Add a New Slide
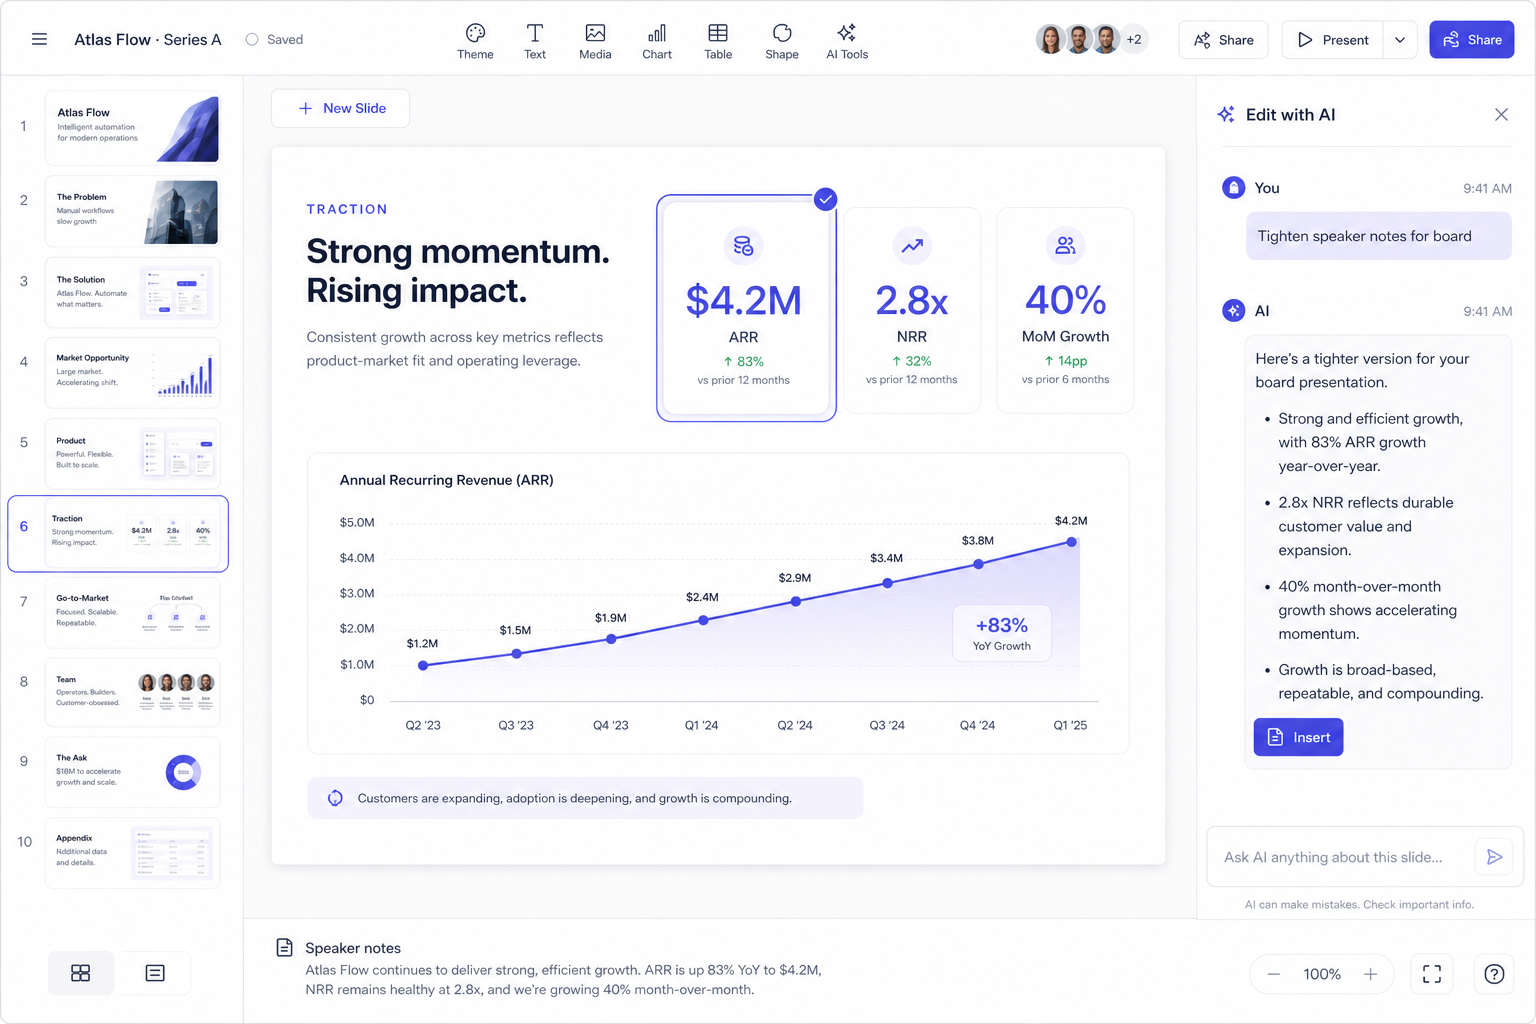Screen dimensions: 1536x1024 click(341, 108)
